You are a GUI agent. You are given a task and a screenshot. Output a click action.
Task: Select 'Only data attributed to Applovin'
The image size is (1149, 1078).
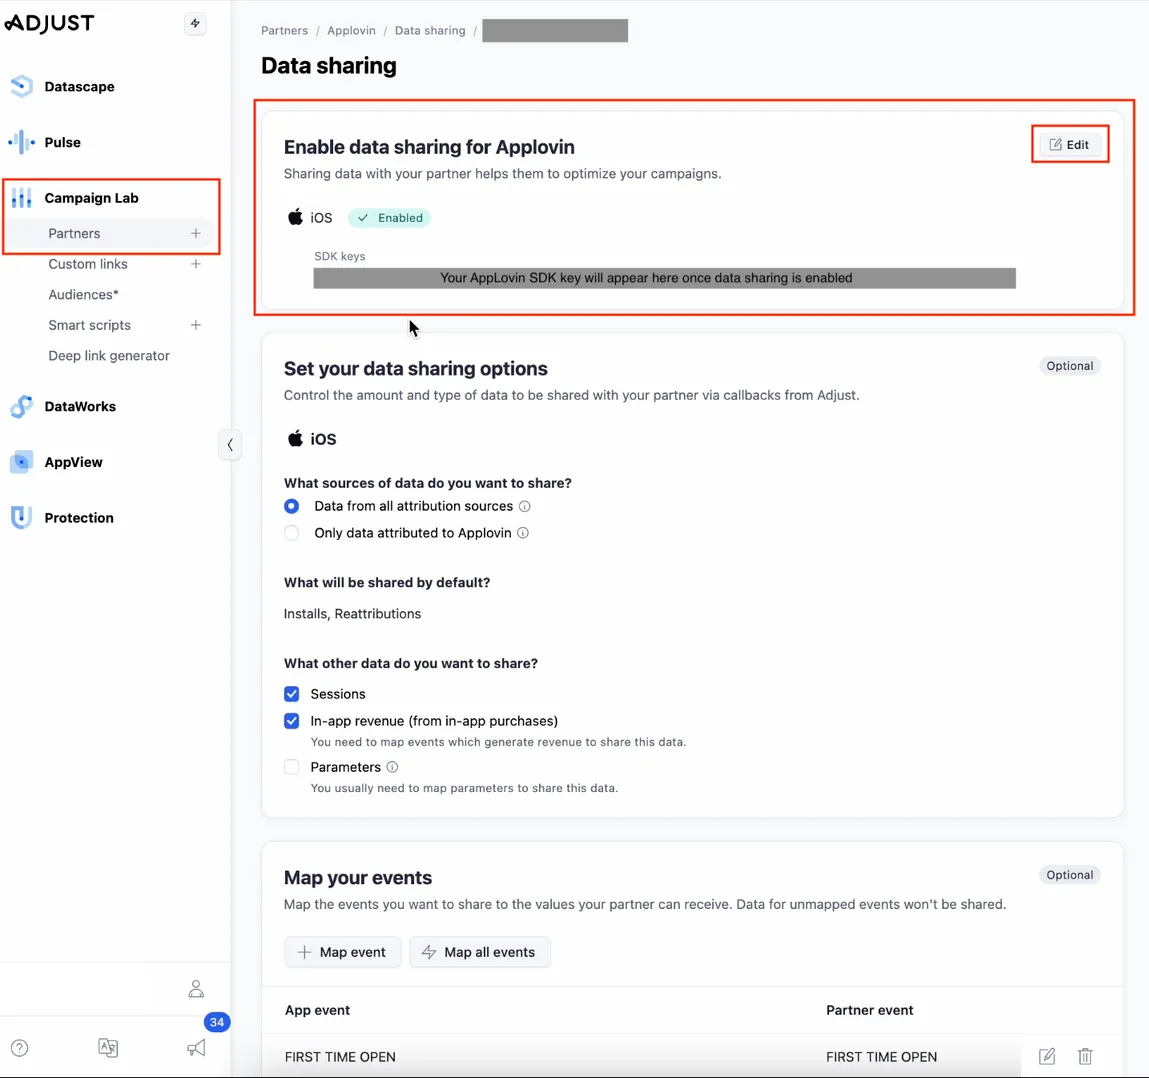[291, 533]
